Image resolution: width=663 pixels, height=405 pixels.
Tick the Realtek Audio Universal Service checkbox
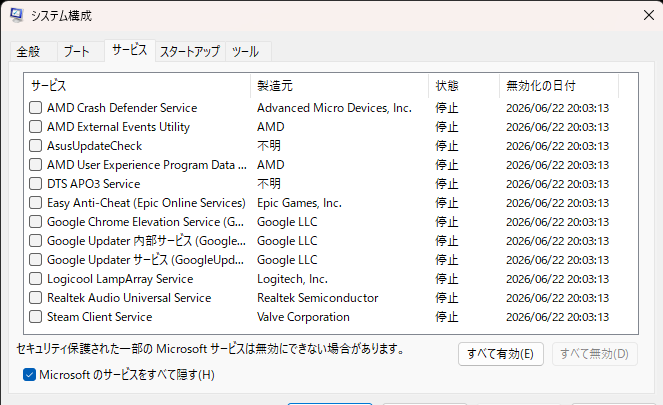tap(36, 298)
